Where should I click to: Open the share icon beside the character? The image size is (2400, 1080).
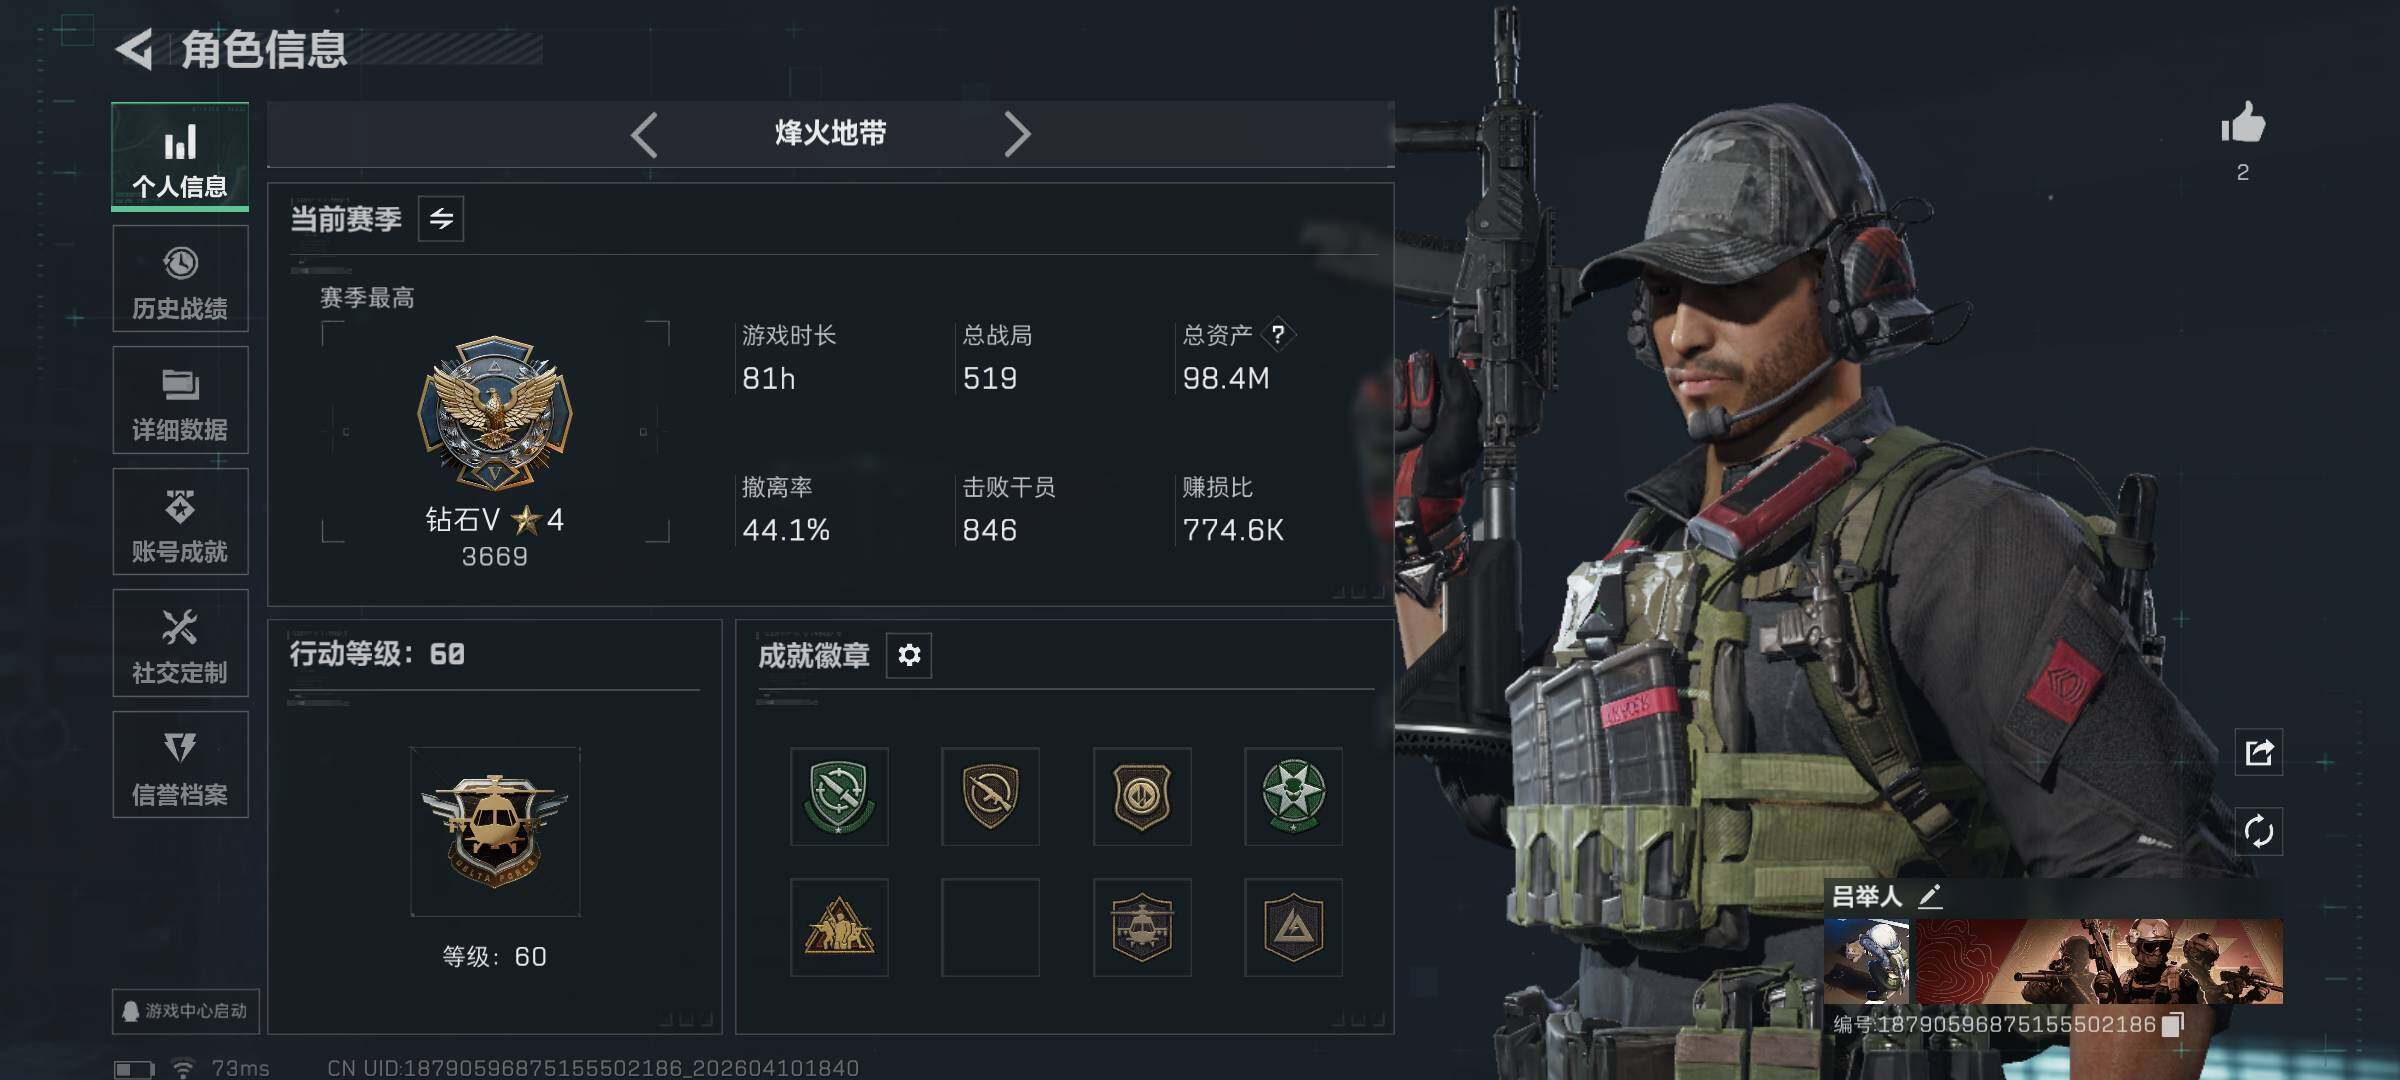[2259, 752]
